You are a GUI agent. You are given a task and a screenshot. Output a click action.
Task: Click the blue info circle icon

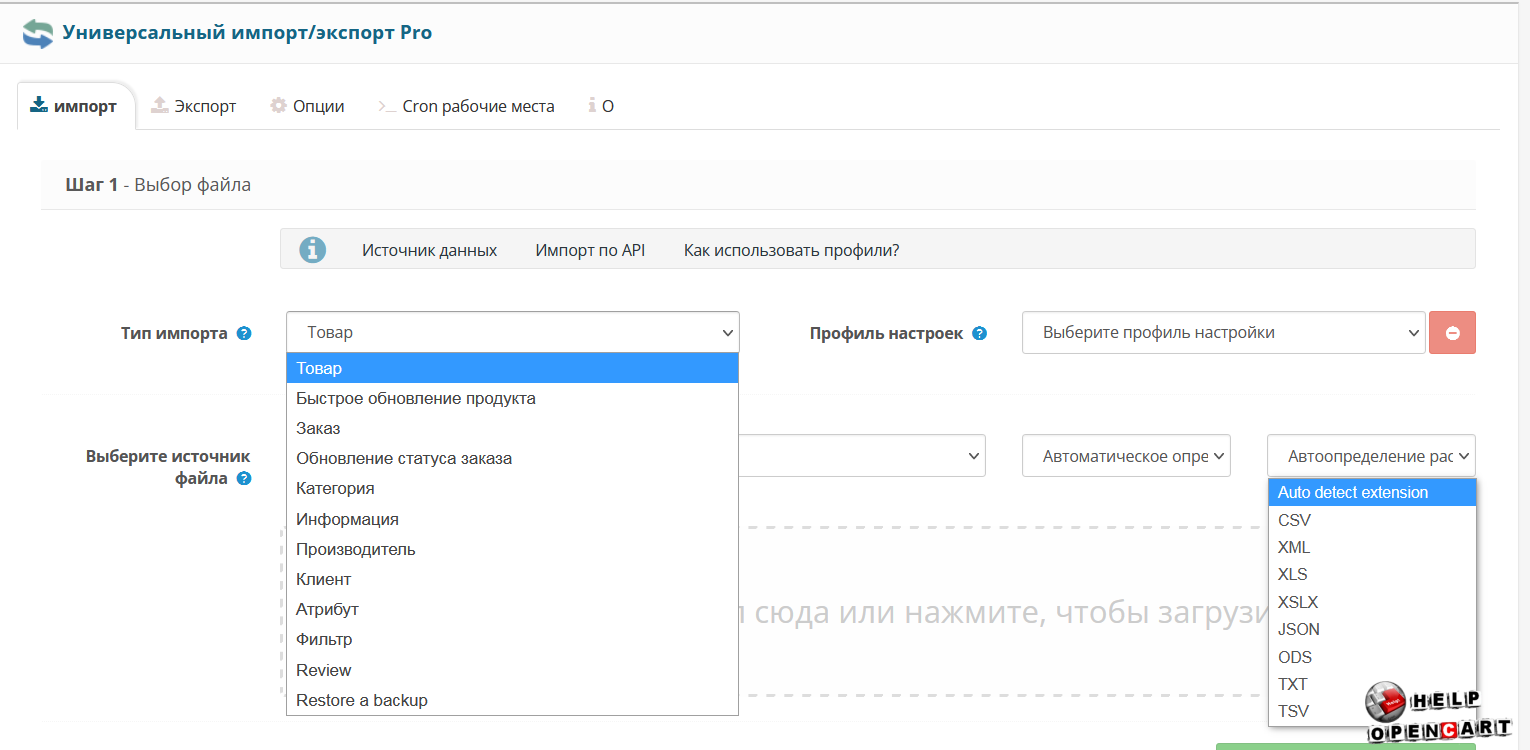[313, 250]
